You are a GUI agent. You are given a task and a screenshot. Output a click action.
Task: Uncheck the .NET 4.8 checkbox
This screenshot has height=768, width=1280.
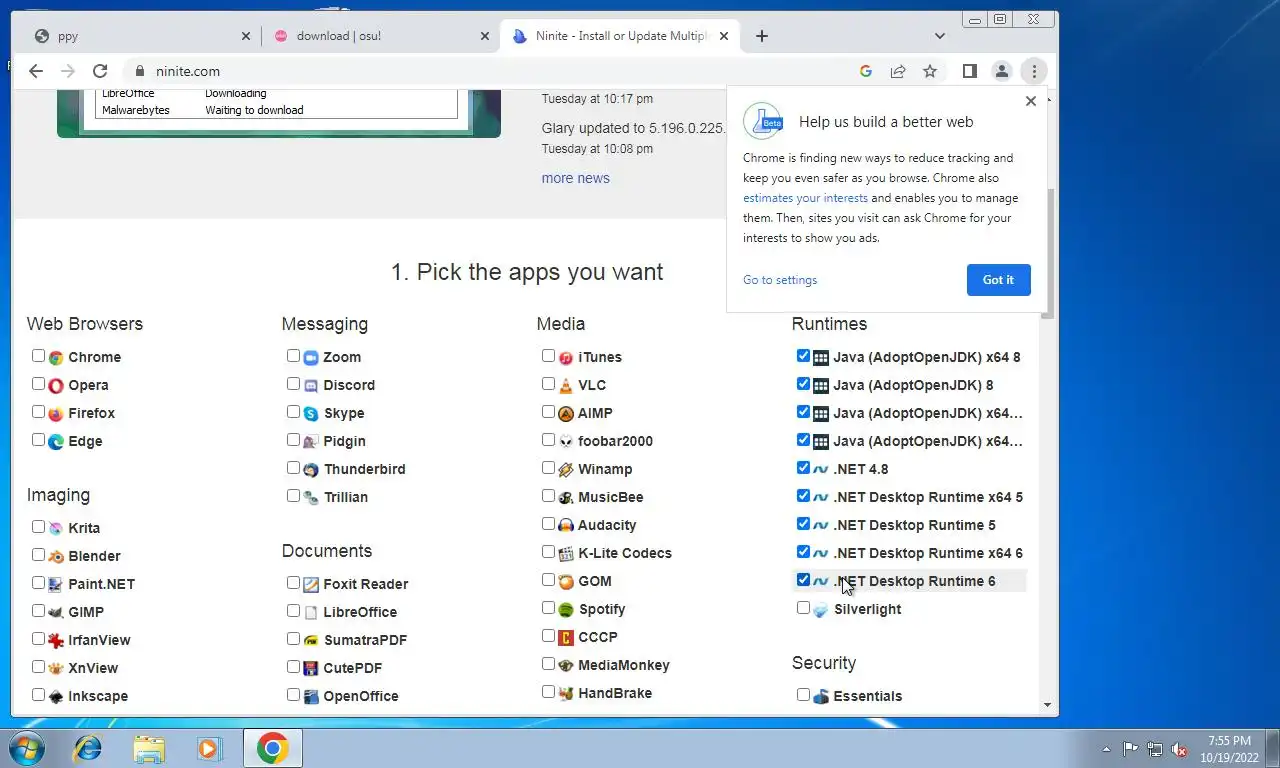(803, 468)
